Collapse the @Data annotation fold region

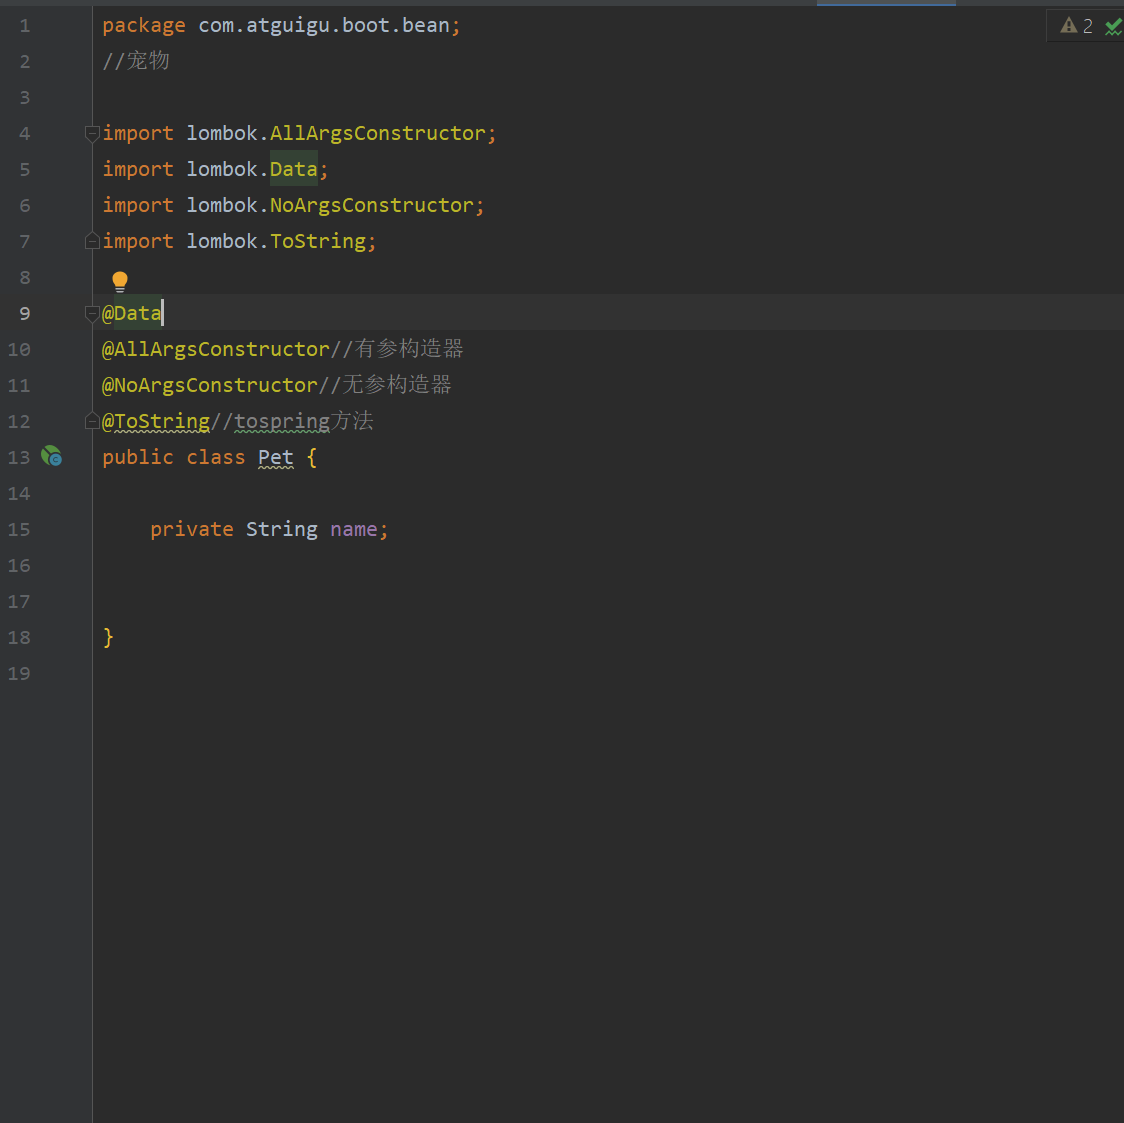click(91, 313)
